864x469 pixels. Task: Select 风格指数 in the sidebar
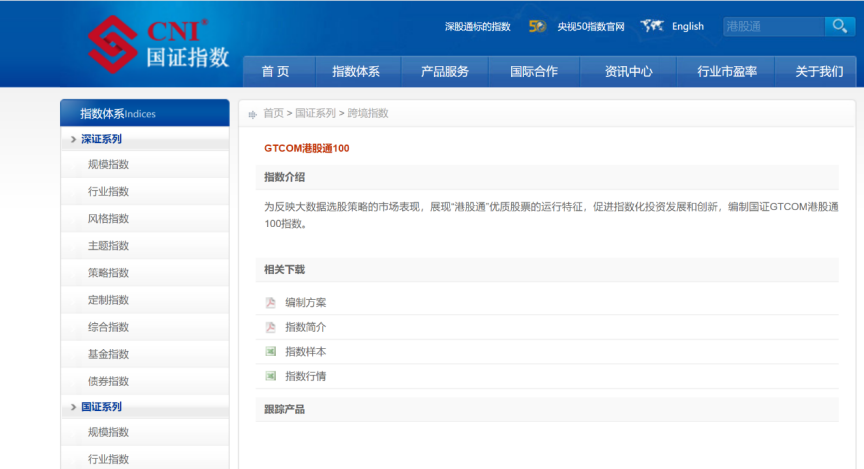[108, 219]
